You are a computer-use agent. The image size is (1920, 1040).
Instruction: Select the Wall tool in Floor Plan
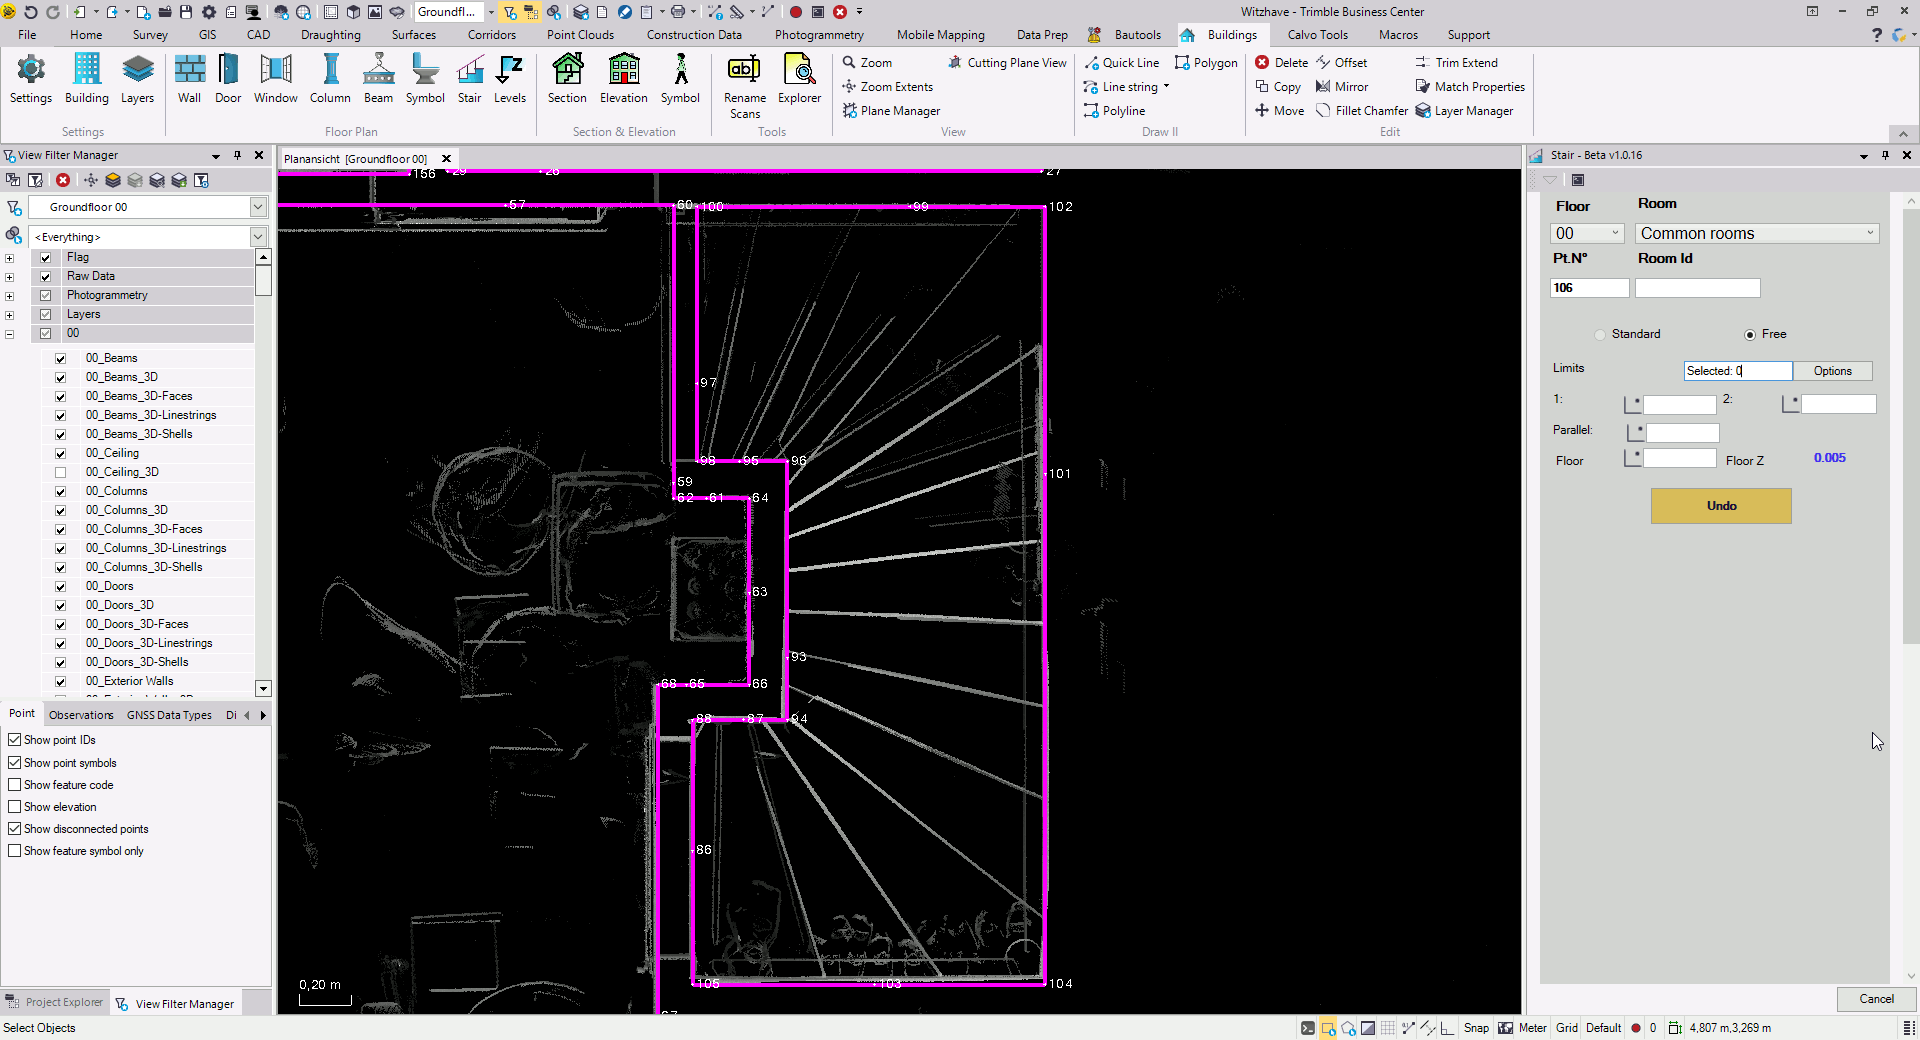[189, 79]
